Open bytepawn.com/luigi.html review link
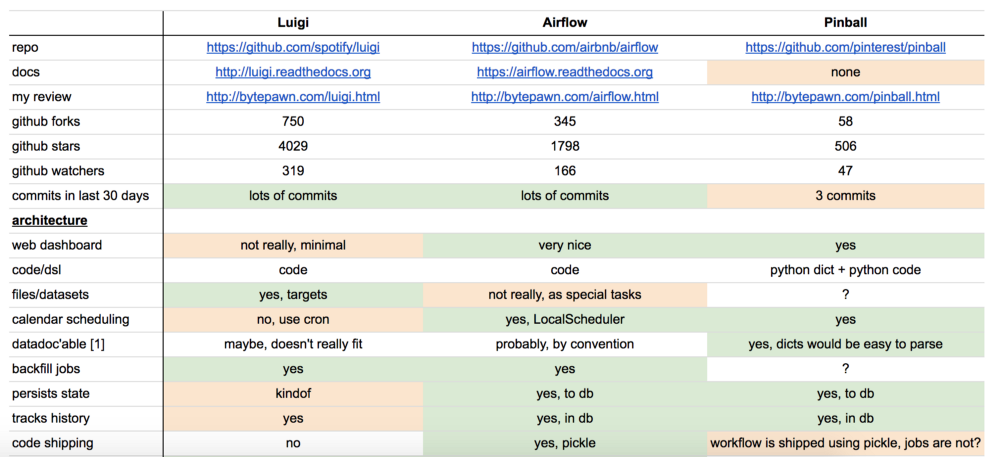 [x=293, y=97]
